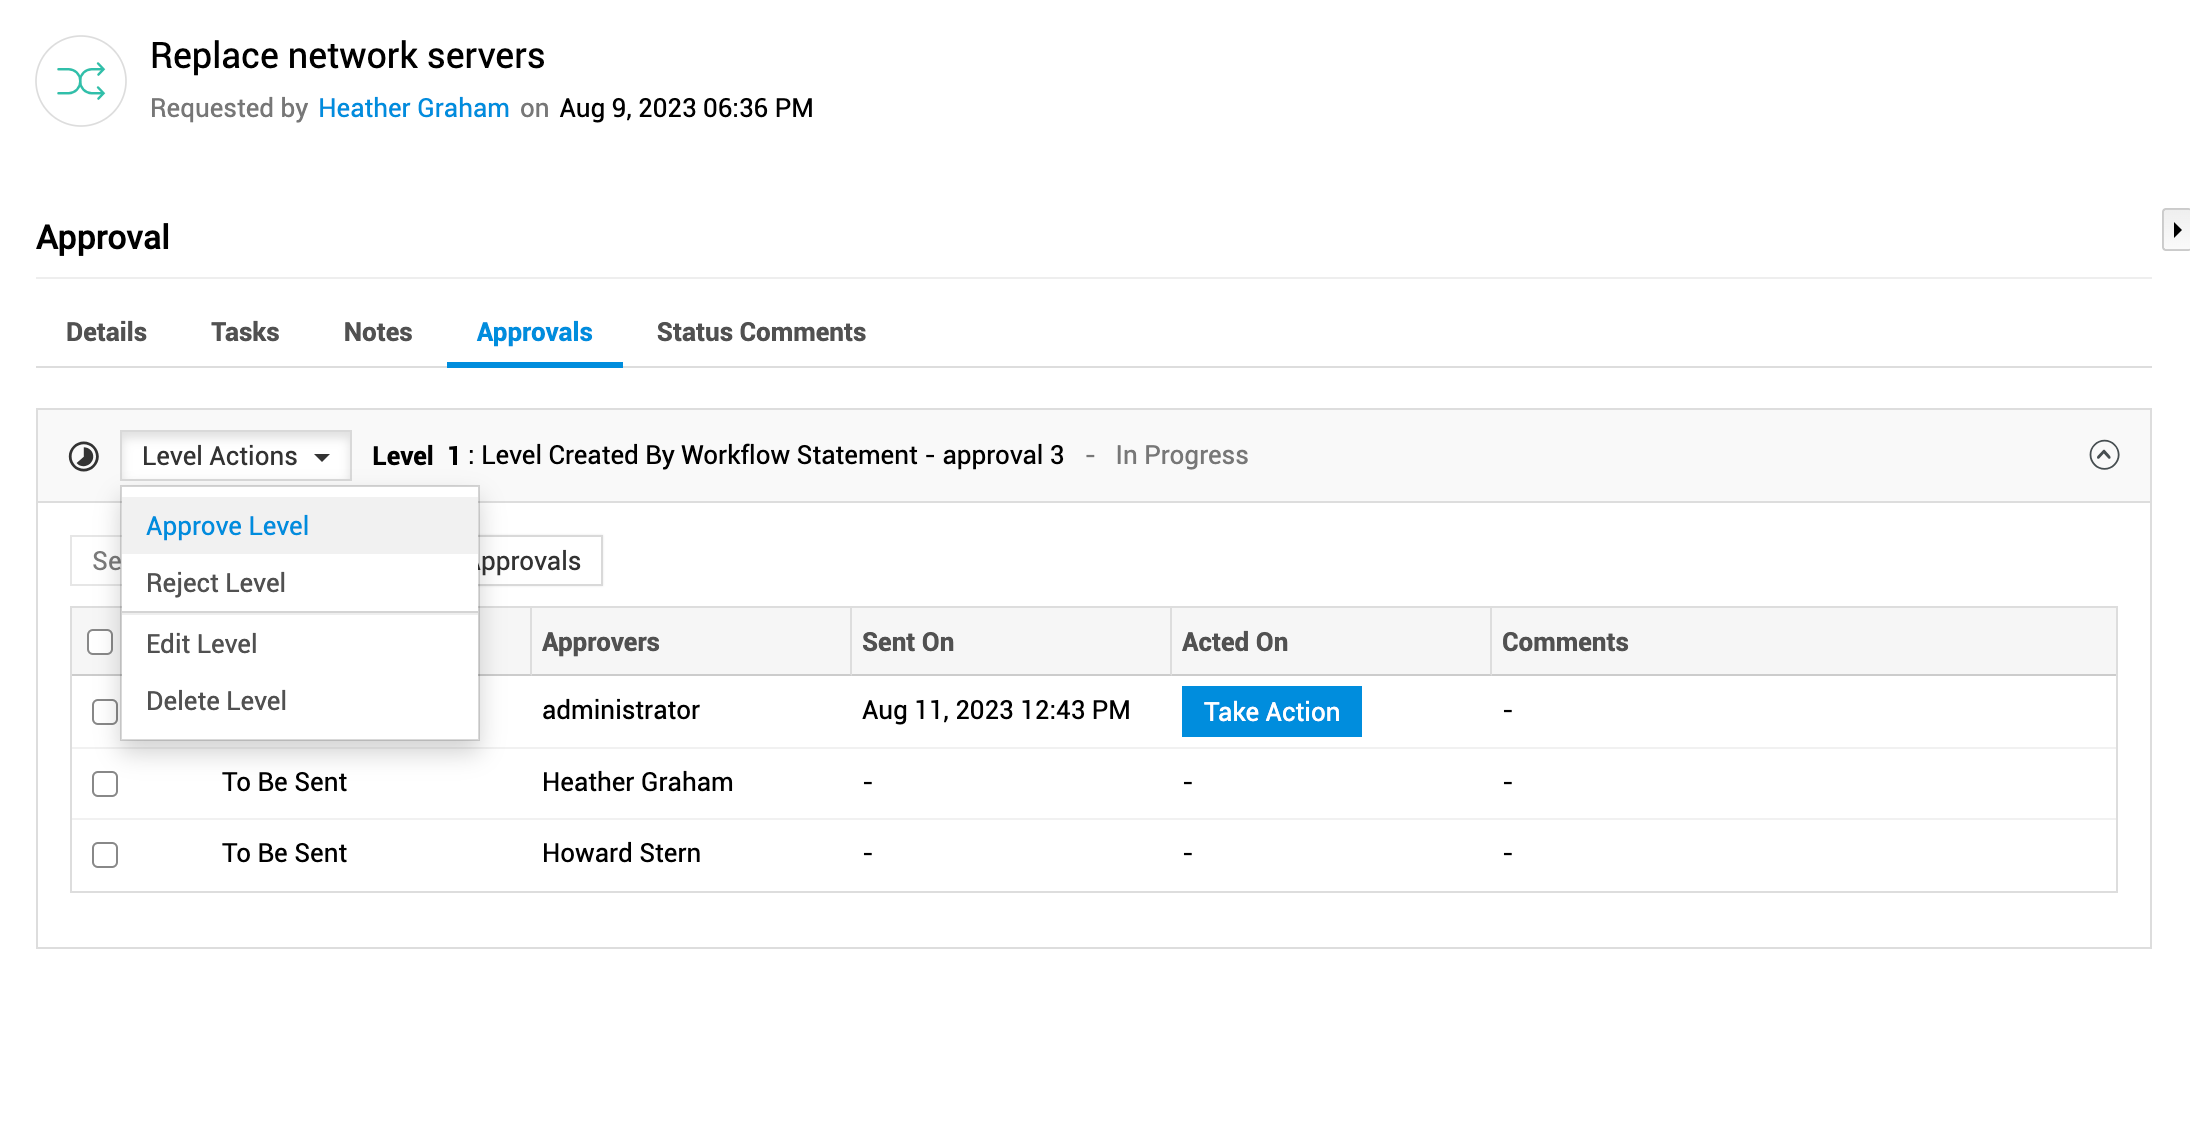The width and height of the screenshot is (2190, 1134).
Task: Switch to the Tasks tab
Action: pyautogui.click(x=245, y=332)
